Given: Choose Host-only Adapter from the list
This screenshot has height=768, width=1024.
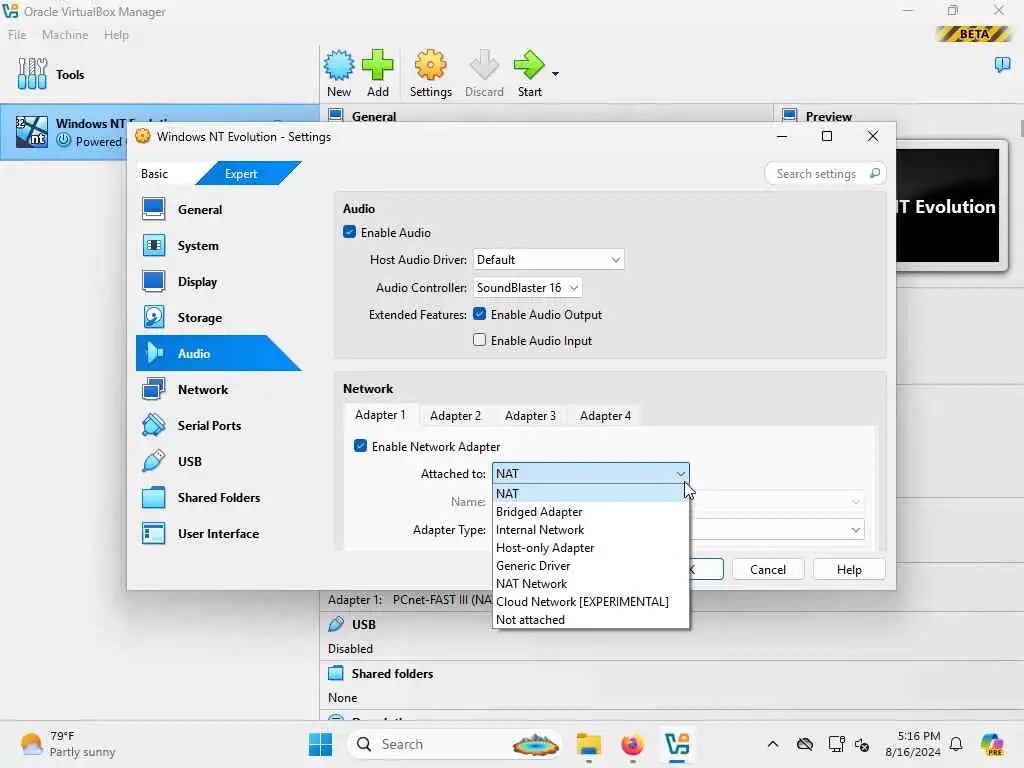Looking at the screenshot, I should pos(590,547).
